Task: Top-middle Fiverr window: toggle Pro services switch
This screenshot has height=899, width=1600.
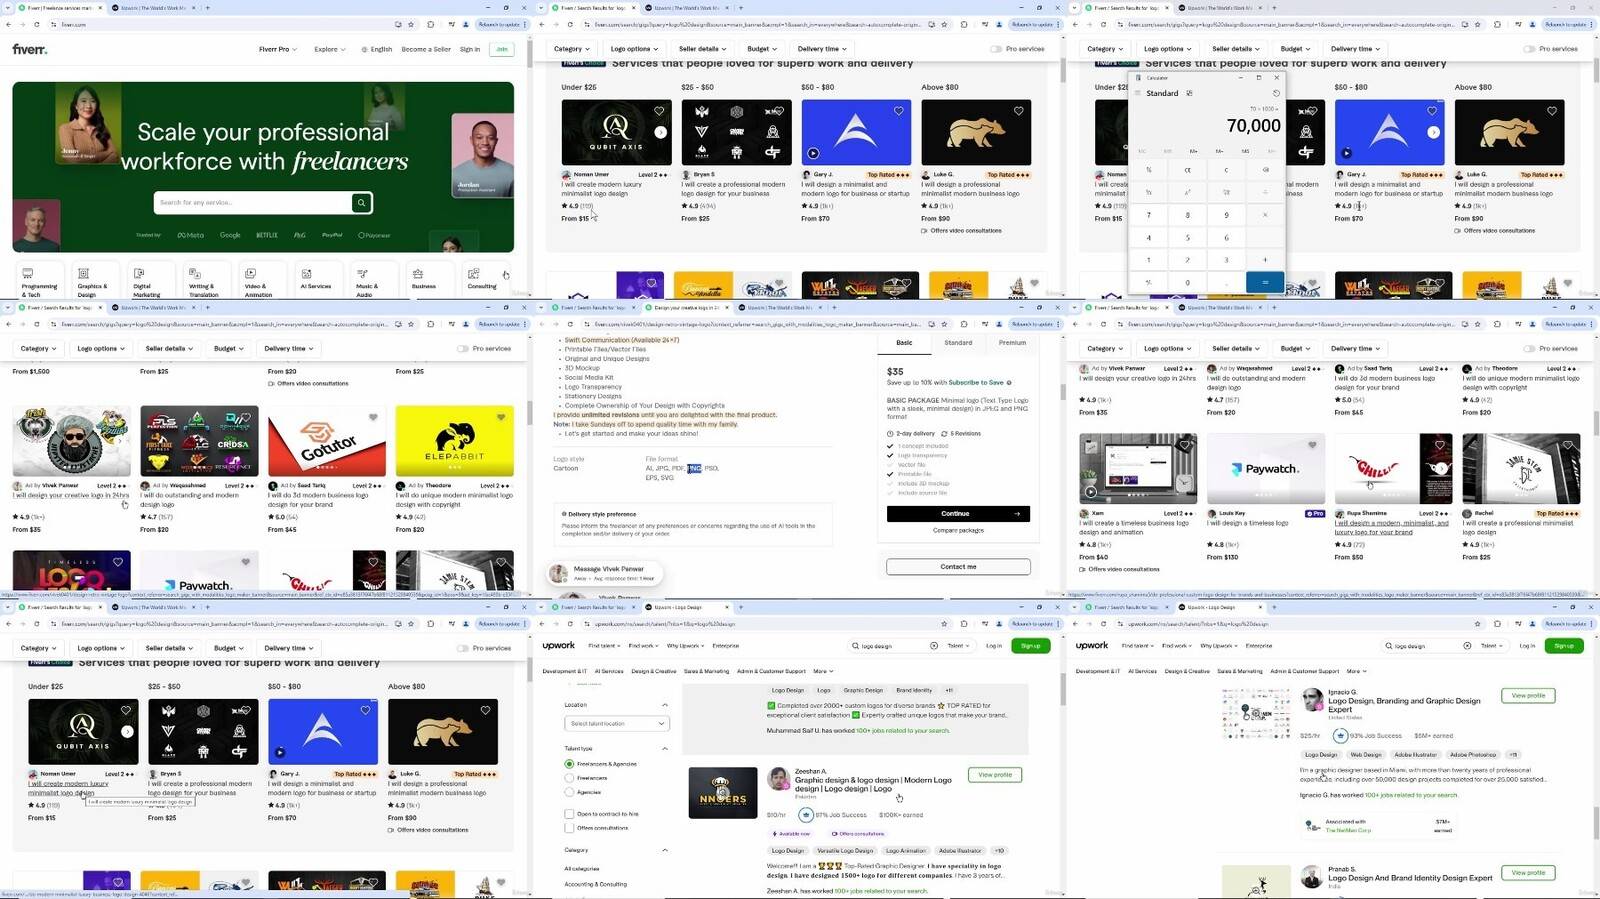Action: (x=996, y=49)
